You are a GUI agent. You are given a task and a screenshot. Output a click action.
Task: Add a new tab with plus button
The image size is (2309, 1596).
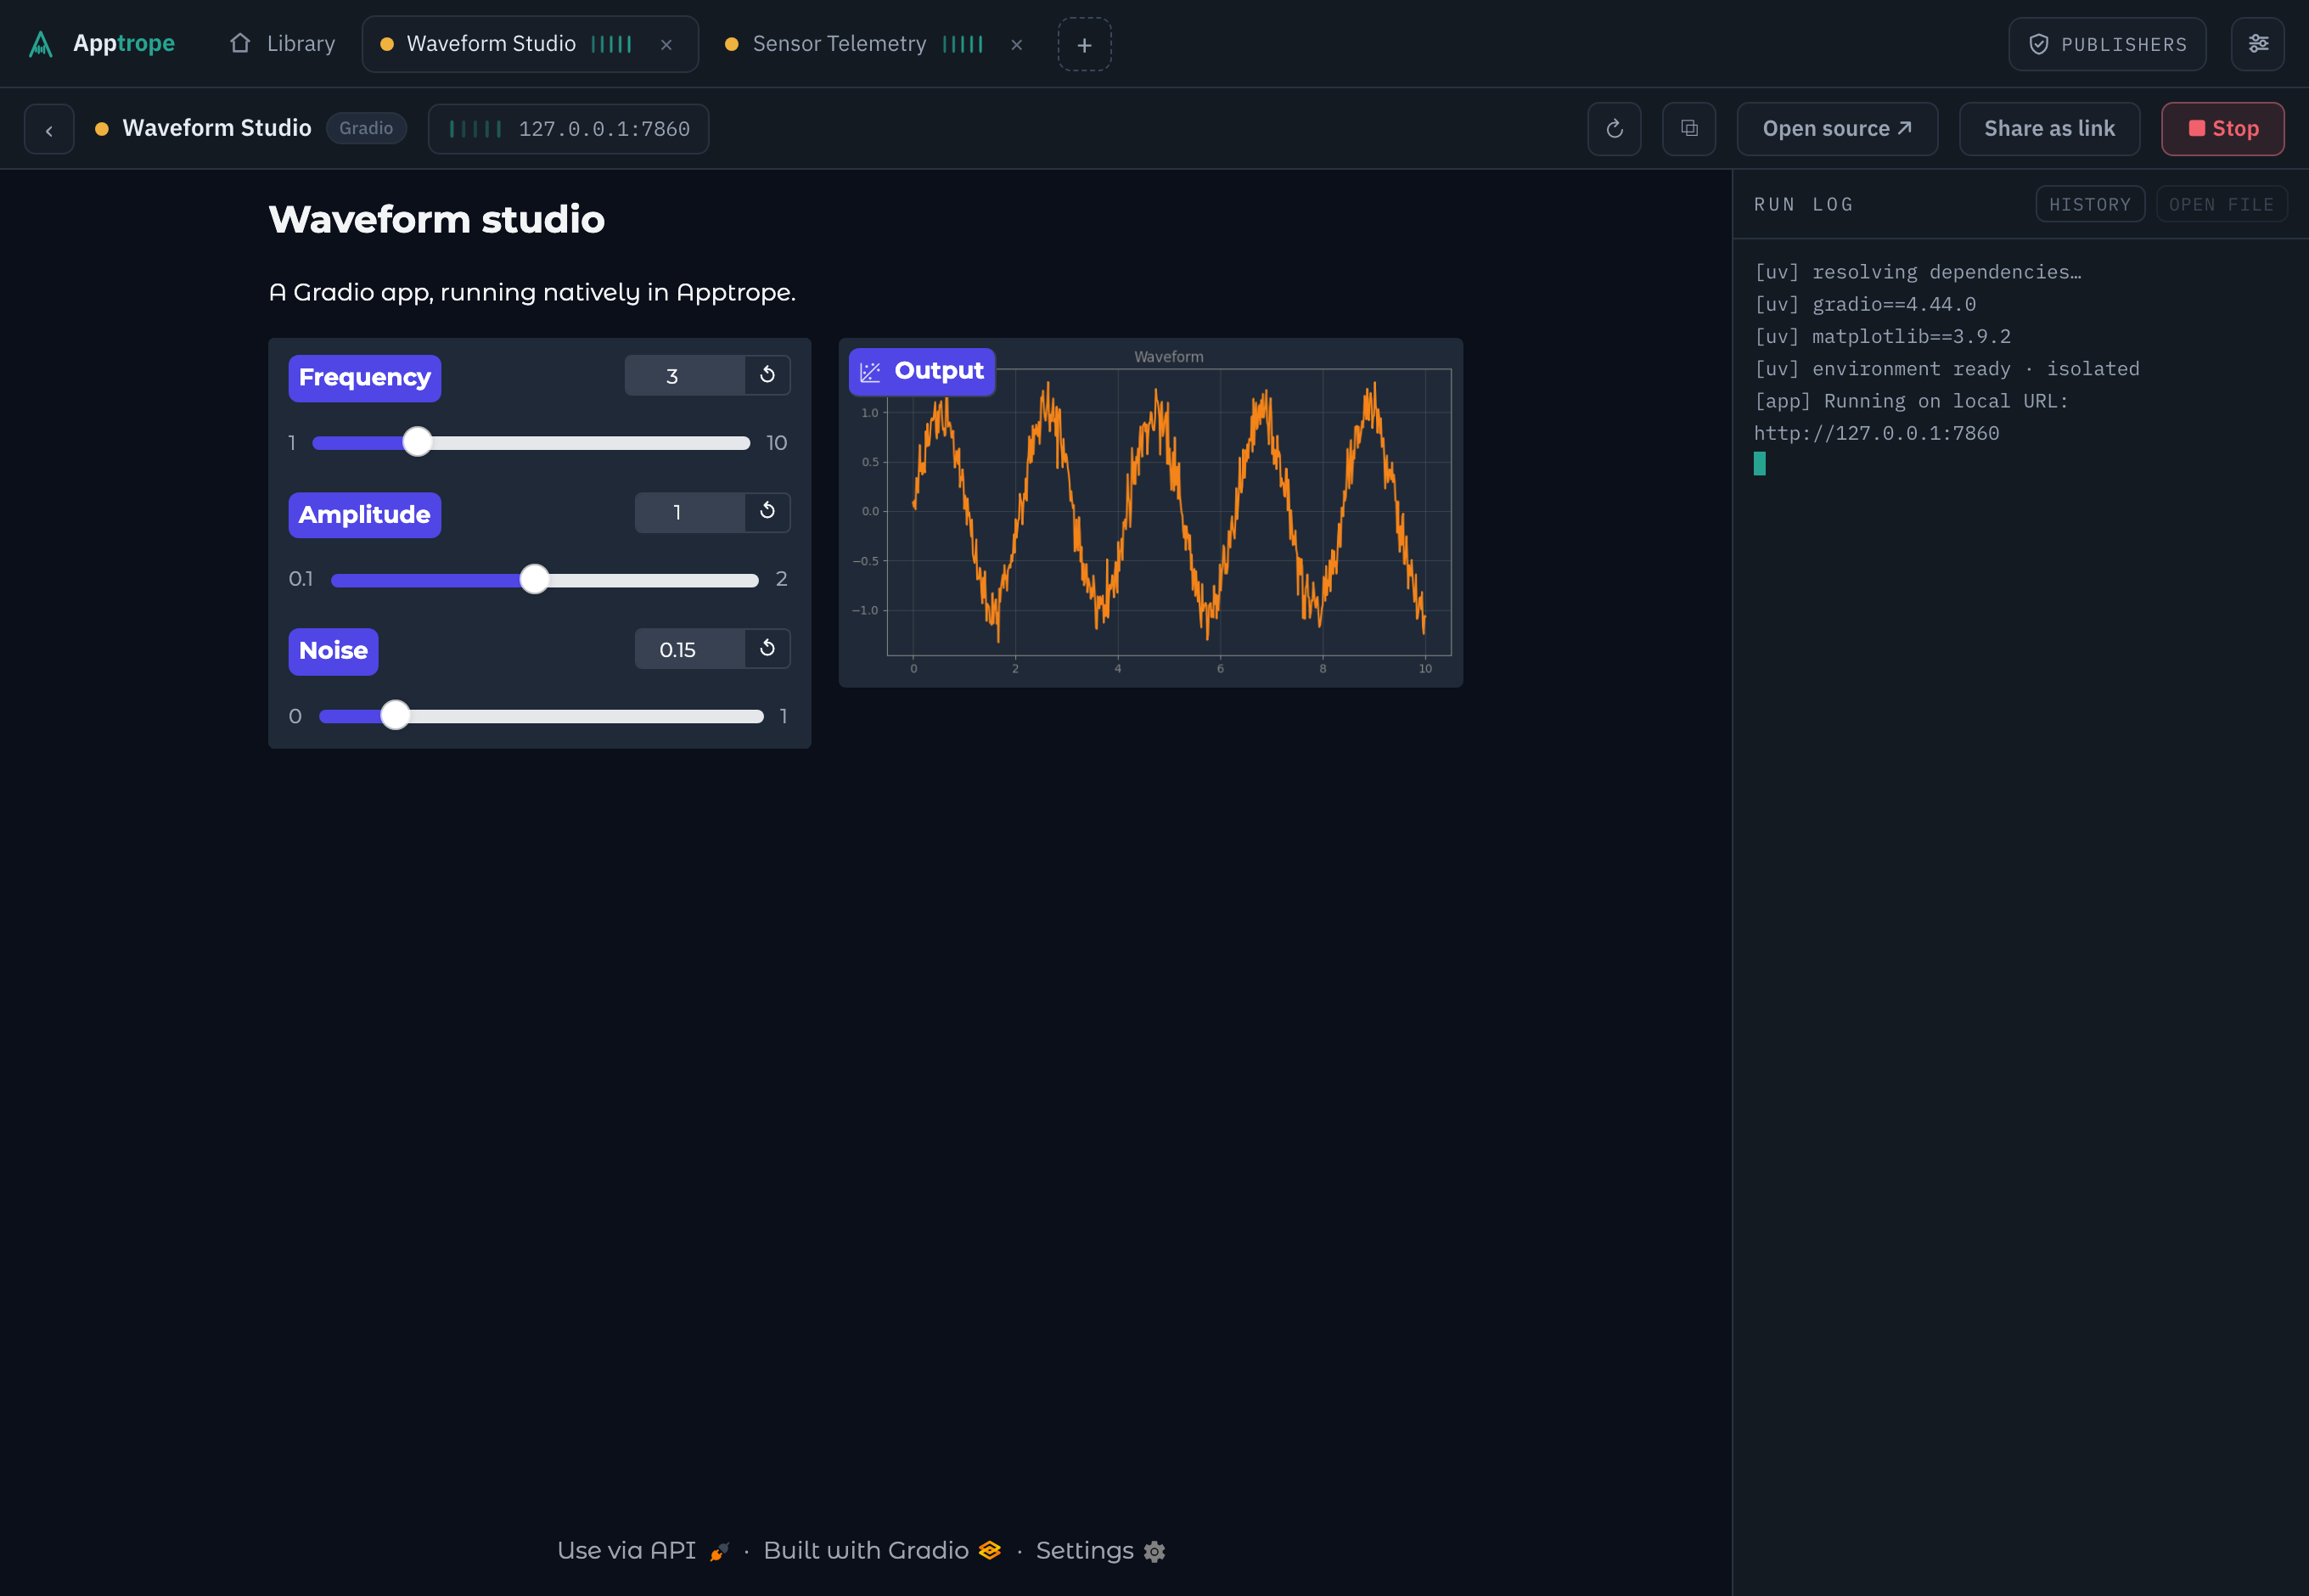tap(1084, 45)
